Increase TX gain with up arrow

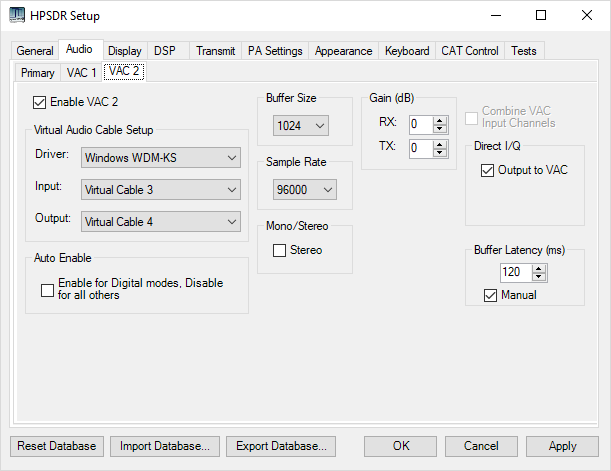440,145
